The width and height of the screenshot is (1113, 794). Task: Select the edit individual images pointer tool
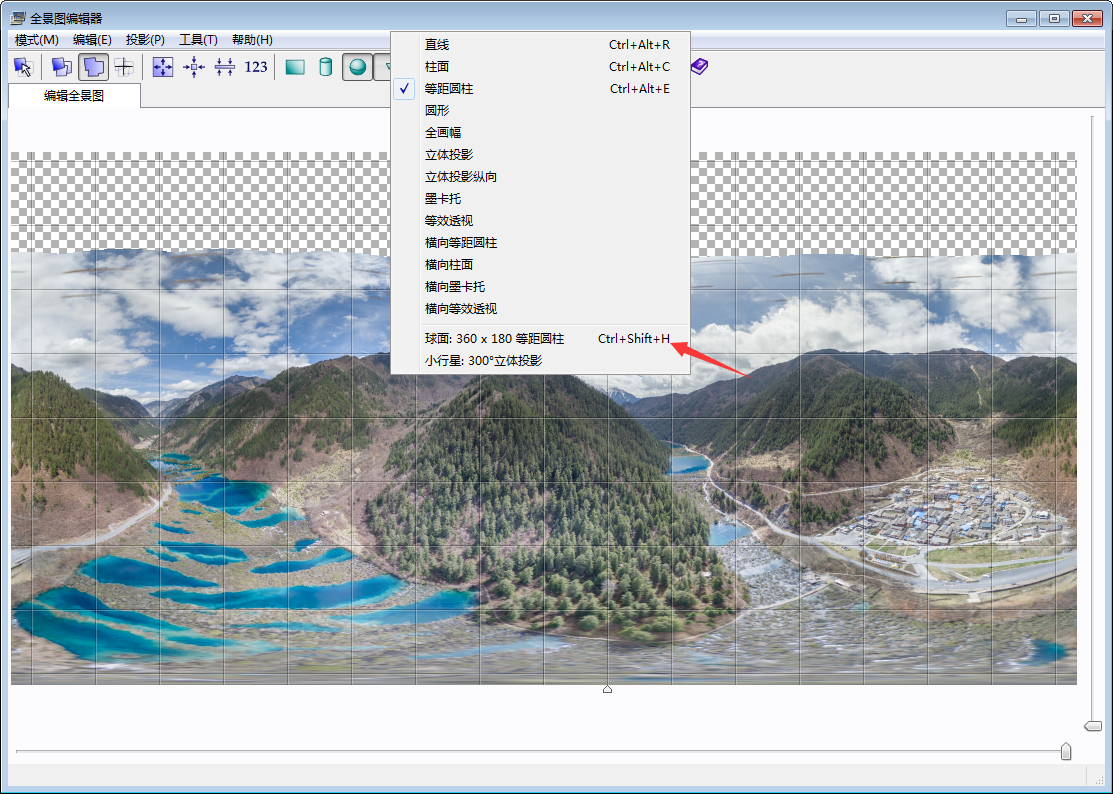[x=23, y=67]
